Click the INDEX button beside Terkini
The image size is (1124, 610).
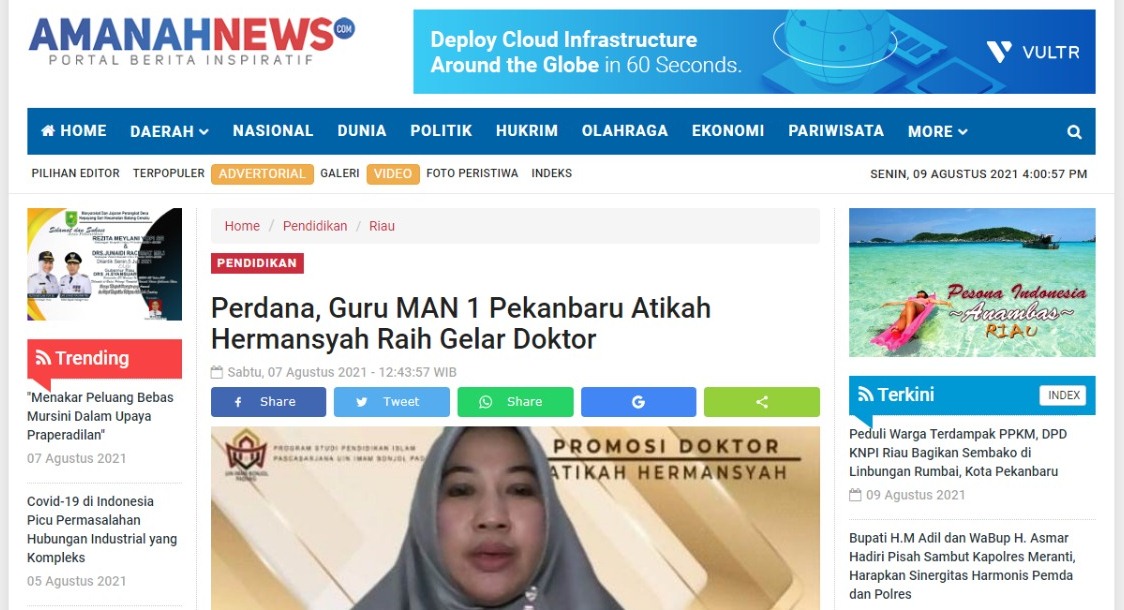(x=1063, y=396)
